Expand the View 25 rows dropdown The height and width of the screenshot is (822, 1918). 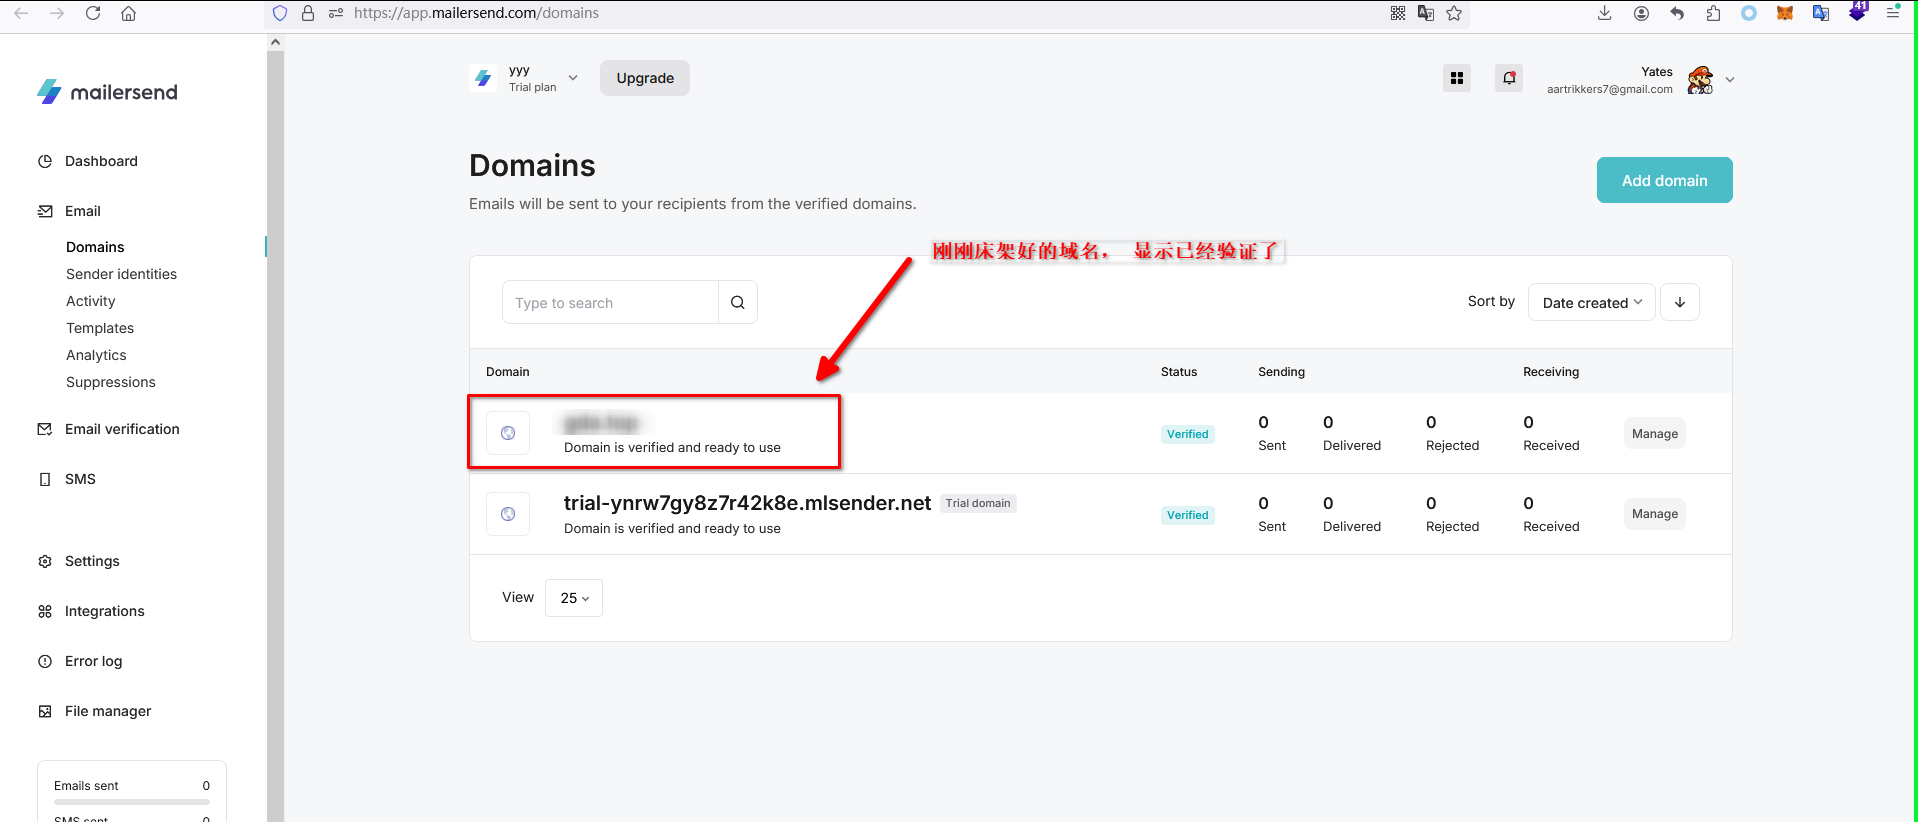(574, 598)
